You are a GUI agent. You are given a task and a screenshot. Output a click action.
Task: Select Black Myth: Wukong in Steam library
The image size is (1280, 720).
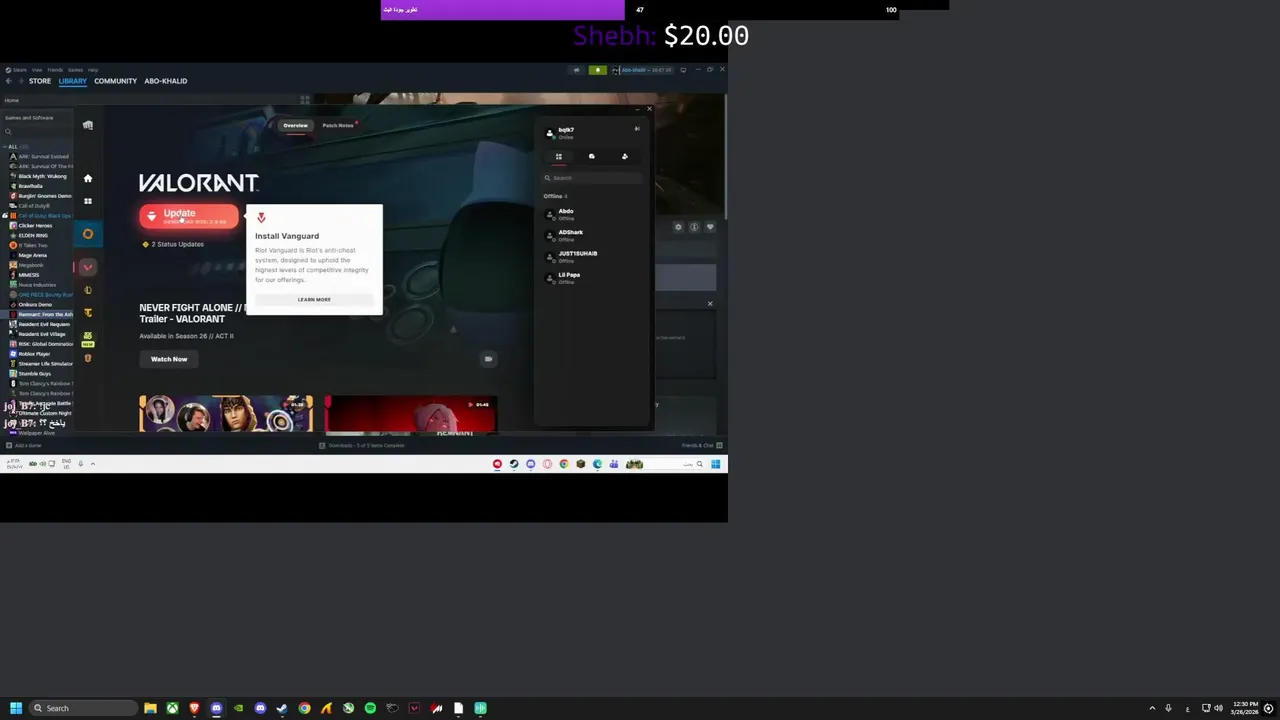(42, 176)
